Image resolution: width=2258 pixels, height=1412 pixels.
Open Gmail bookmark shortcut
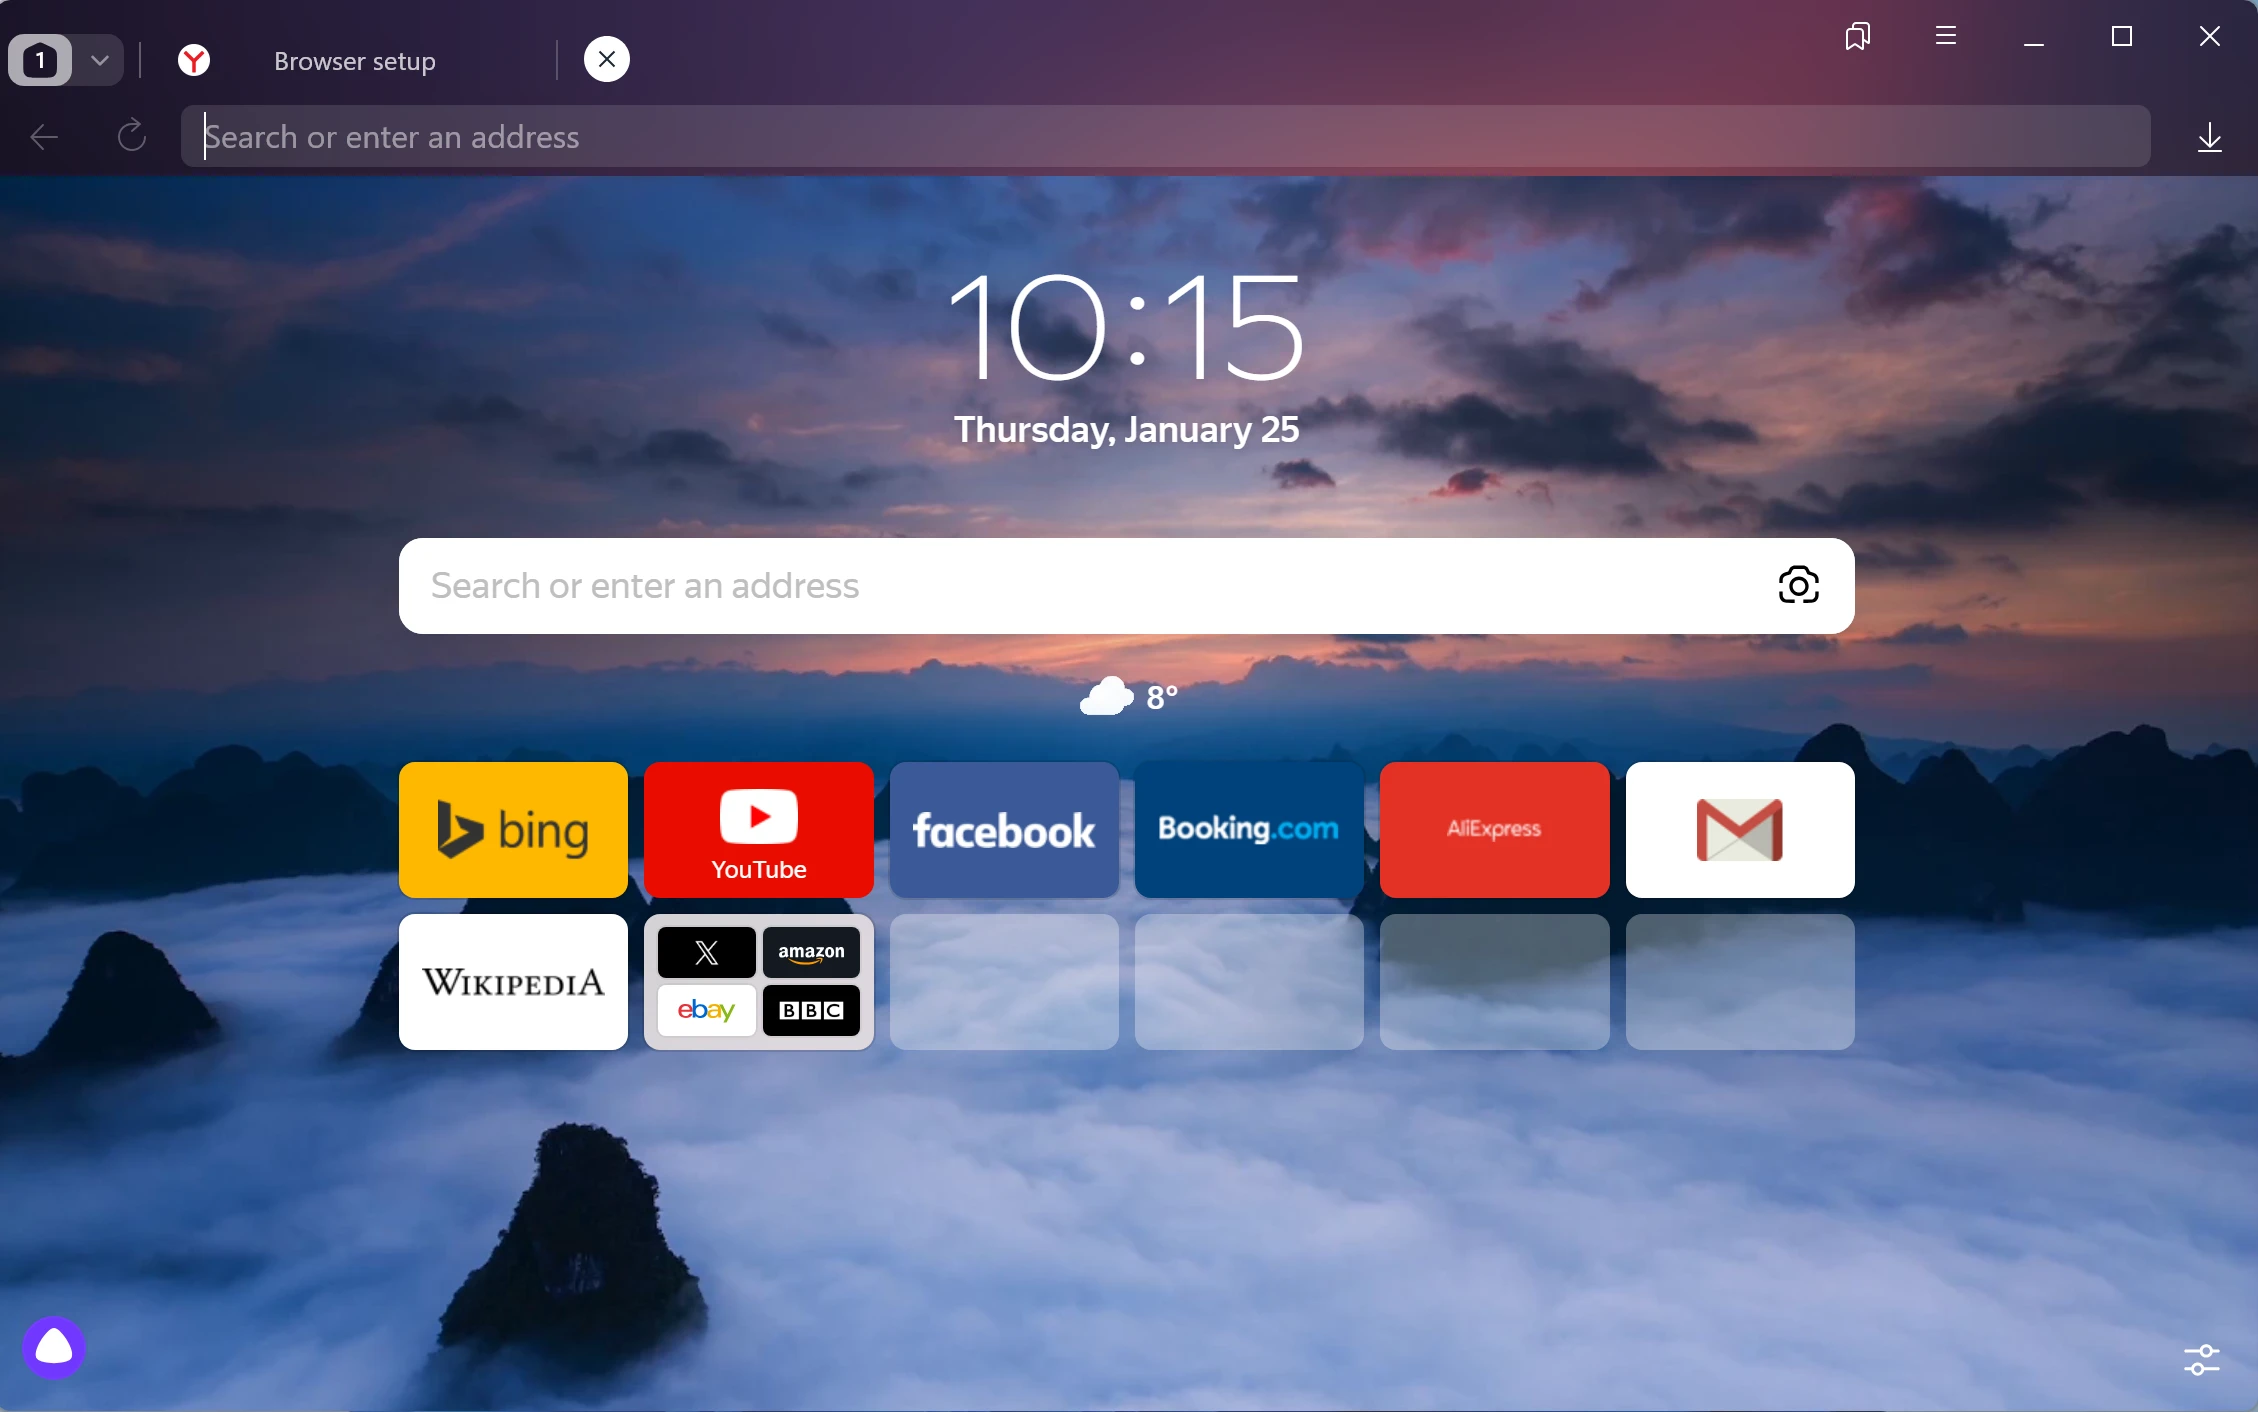(x=1739, y=828)
